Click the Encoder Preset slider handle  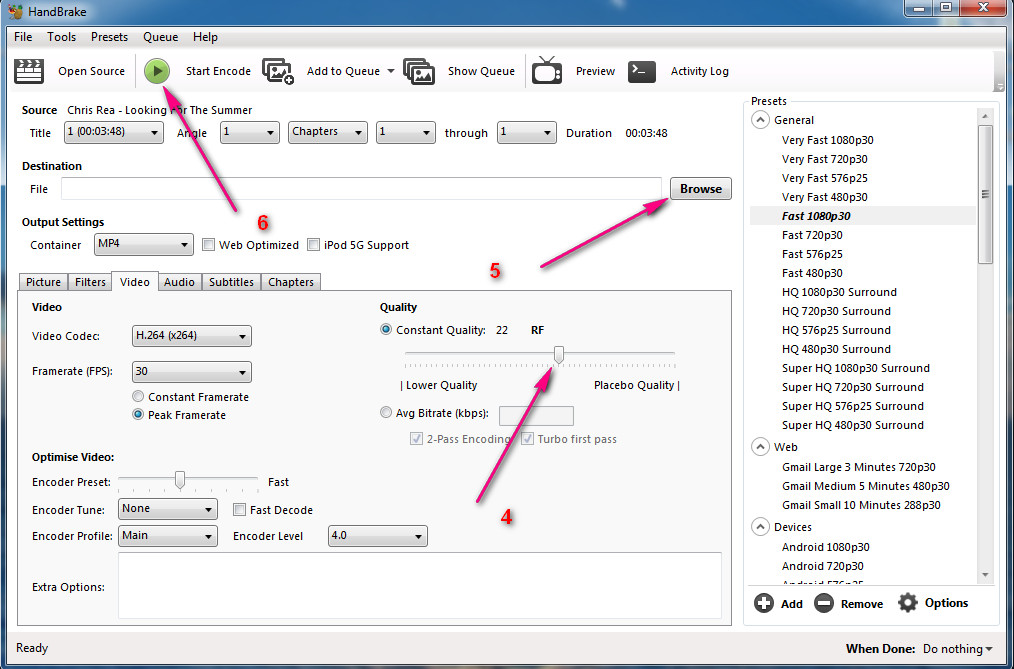[180, 480]
